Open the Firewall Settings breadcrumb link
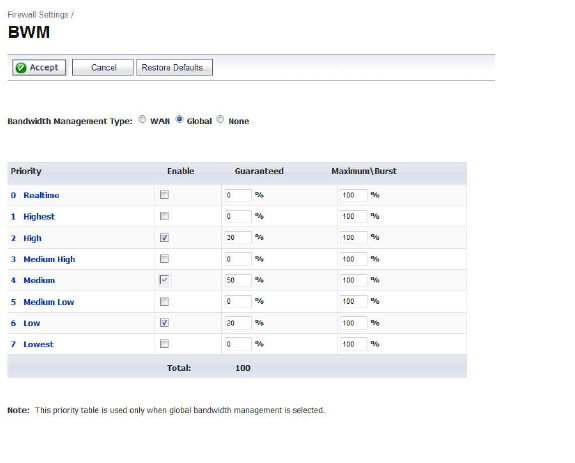 coord(38,15)
